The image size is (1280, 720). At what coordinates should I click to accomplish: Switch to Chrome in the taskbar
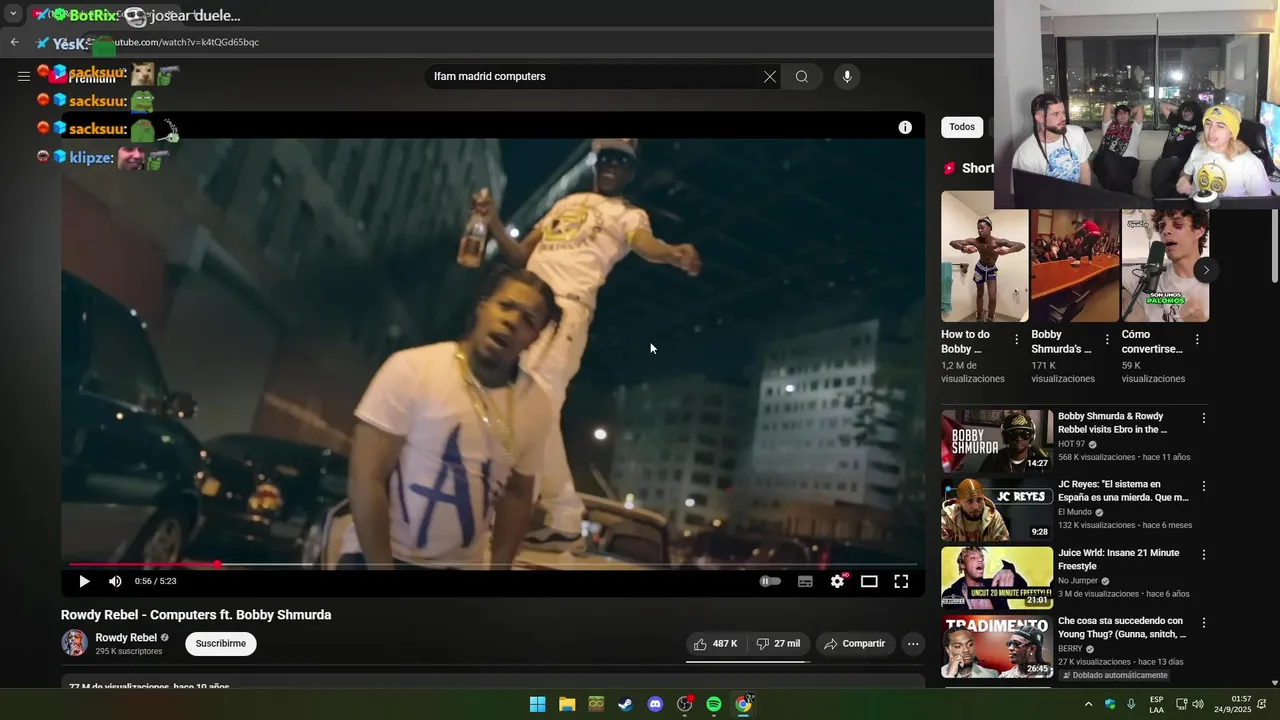tap(744, 704)
